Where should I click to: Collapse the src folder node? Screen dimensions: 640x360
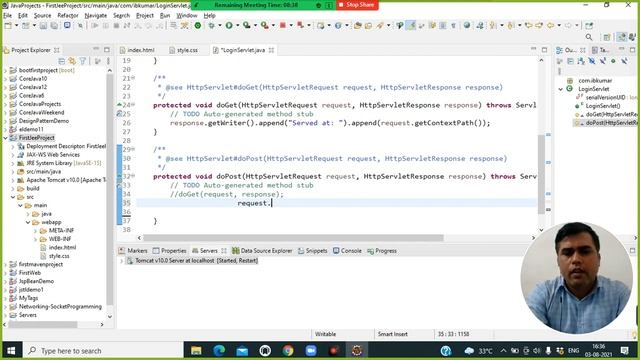pos(13,197)
